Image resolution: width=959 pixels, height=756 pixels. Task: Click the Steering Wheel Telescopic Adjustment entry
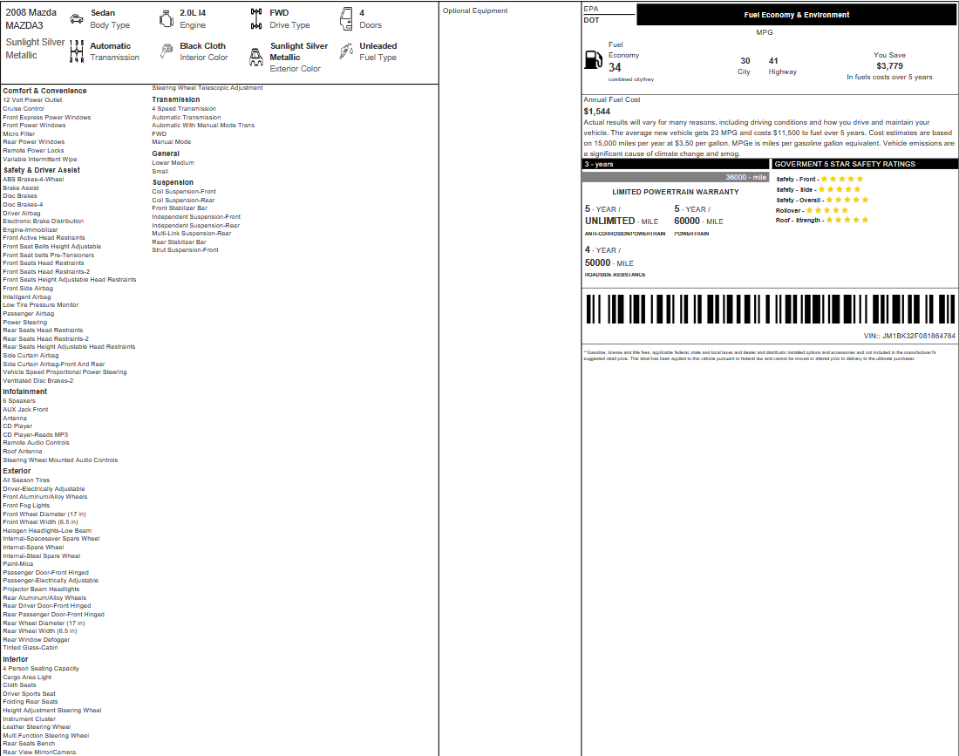pos(207,88)
